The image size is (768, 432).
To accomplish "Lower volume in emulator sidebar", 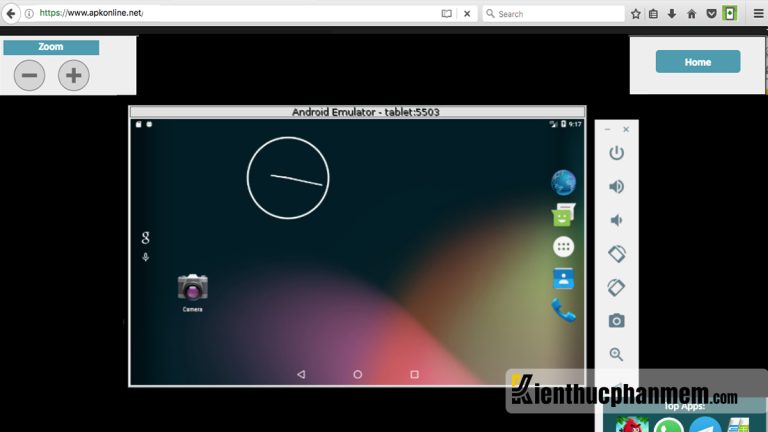I will 616,220.
